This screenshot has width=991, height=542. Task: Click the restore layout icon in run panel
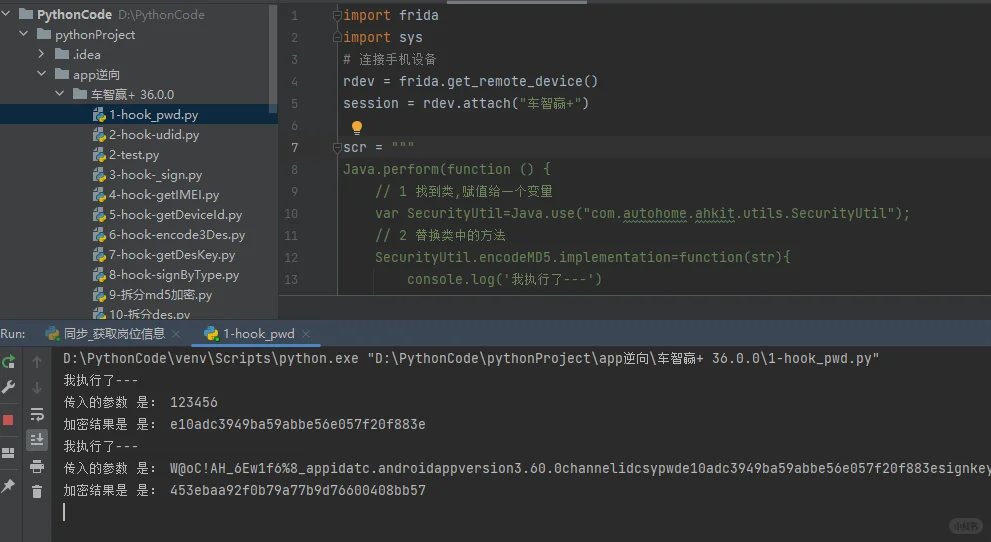coord(8,453)
